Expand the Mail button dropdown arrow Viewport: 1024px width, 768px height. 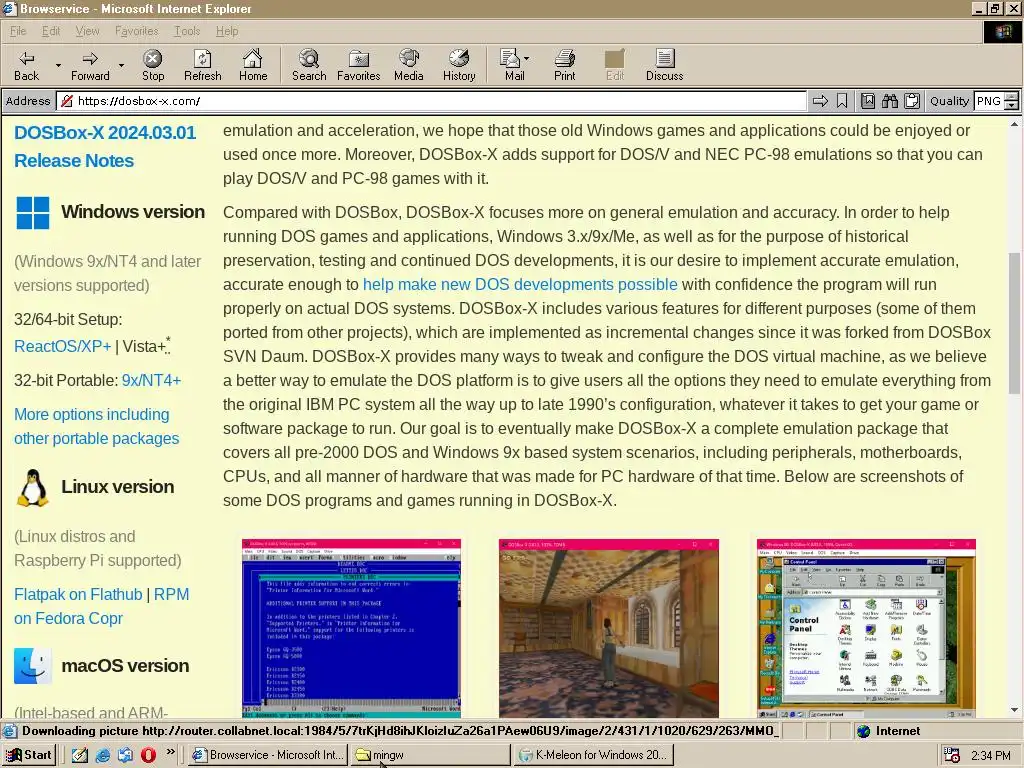(x=526, y=58)
